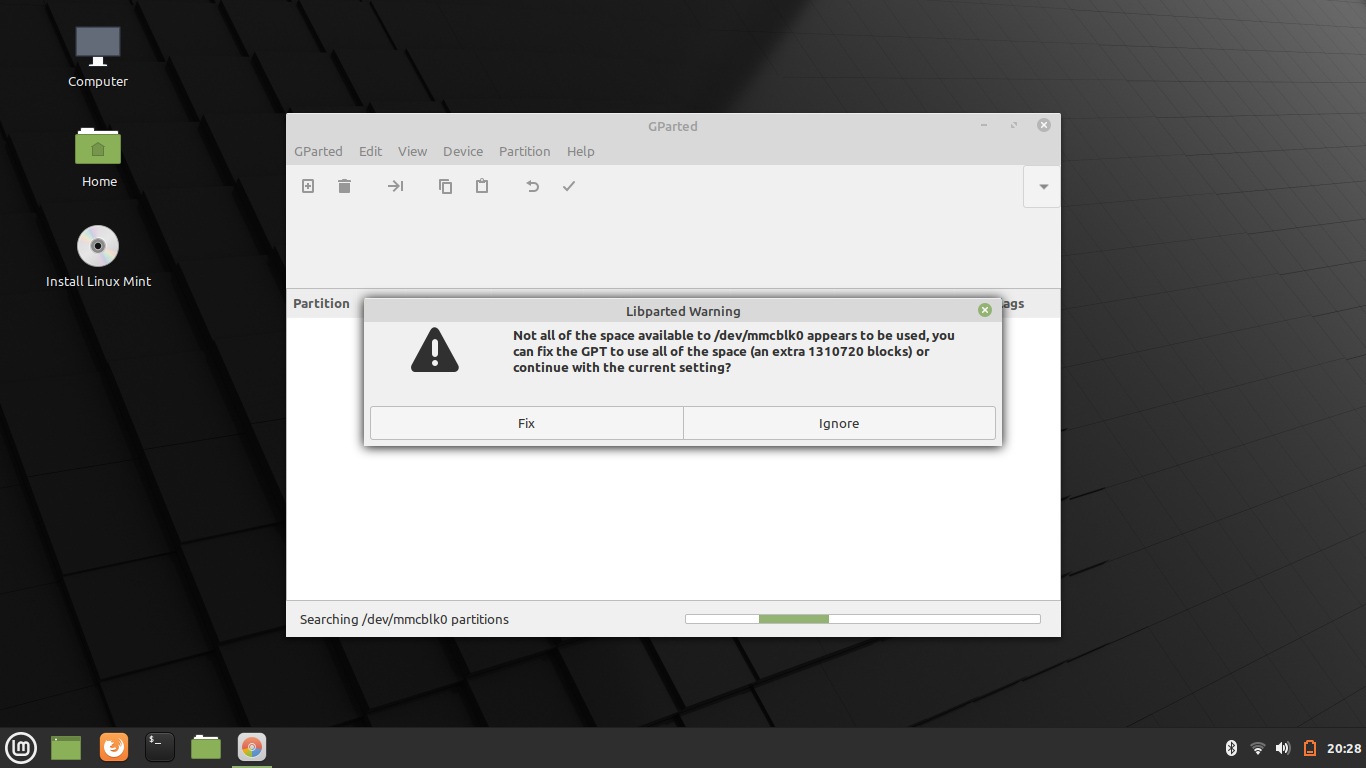
Task: Click the warning triangle icon
Action: coord(435,350)
